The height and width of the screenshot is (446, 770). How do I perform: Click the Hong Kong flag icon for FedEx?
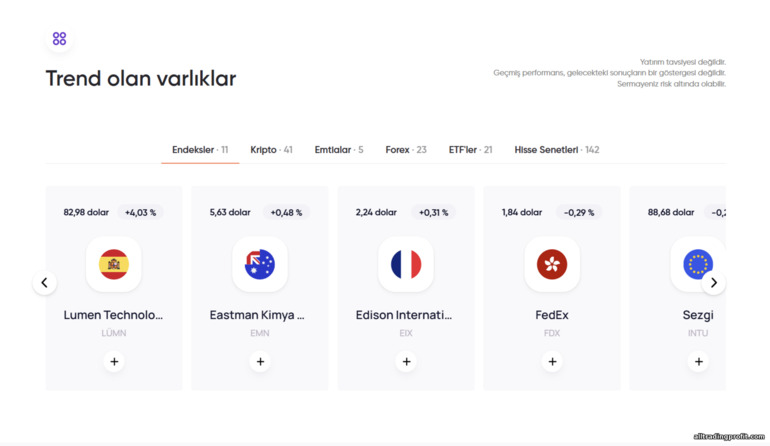pyautogui.click(x=552, y=264)
